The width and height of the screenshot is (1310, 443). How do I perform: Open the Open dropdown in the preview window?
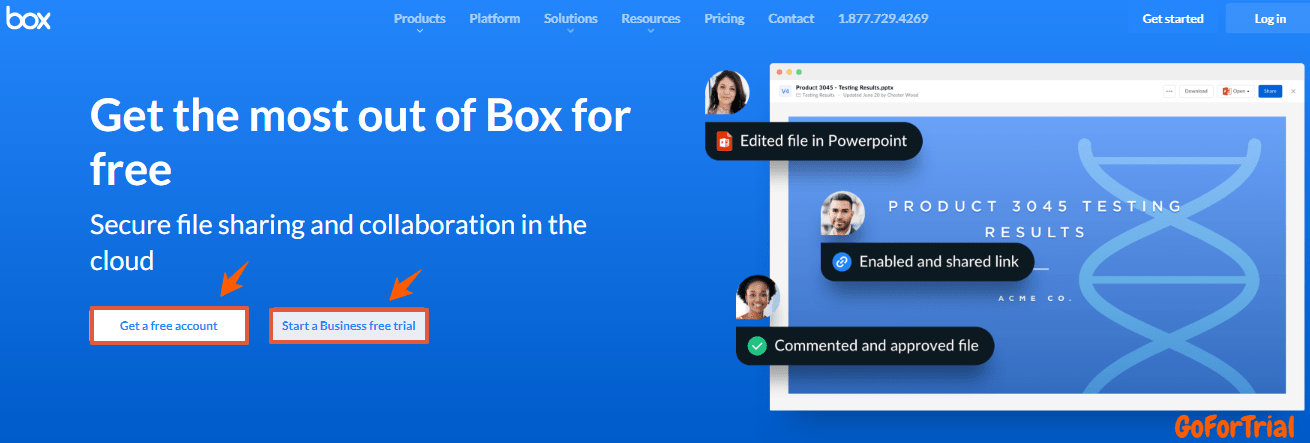click(x=1235, y=91)
